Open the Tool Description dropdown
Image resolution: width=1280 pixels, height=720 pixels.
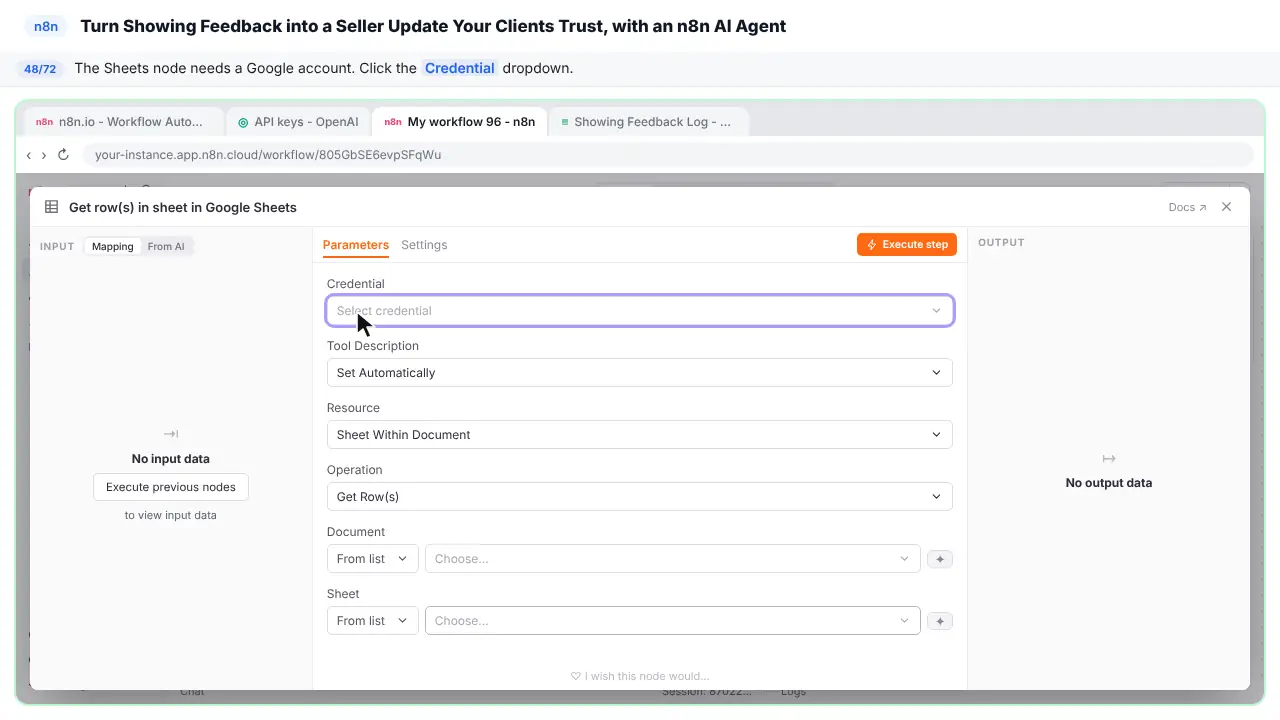pyautogui.click(x=640, y=373)
